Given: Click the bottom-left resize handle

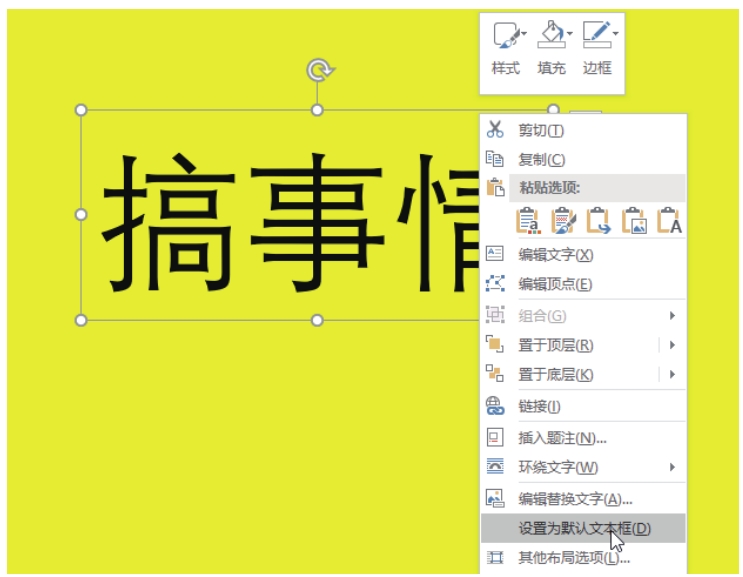Looking at the screenshot, I should click(x=81, y=320).
